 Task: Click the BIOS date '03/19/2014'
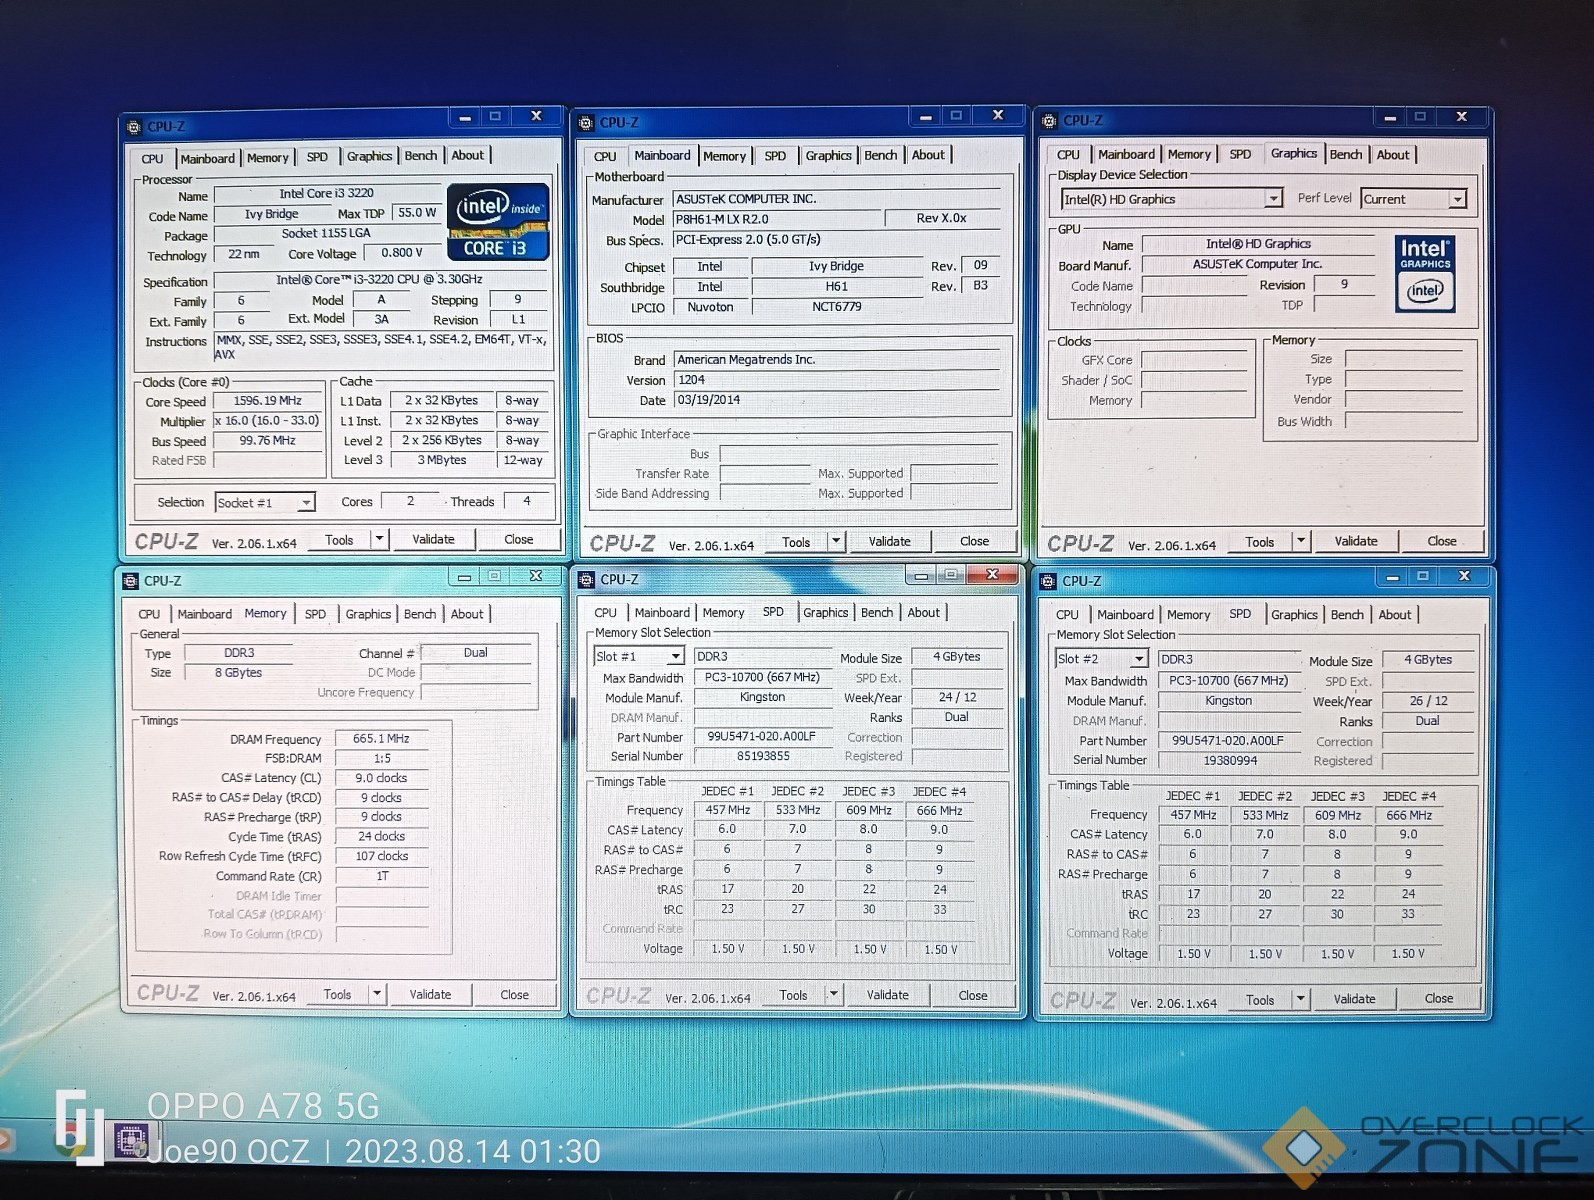pos(836,400)
